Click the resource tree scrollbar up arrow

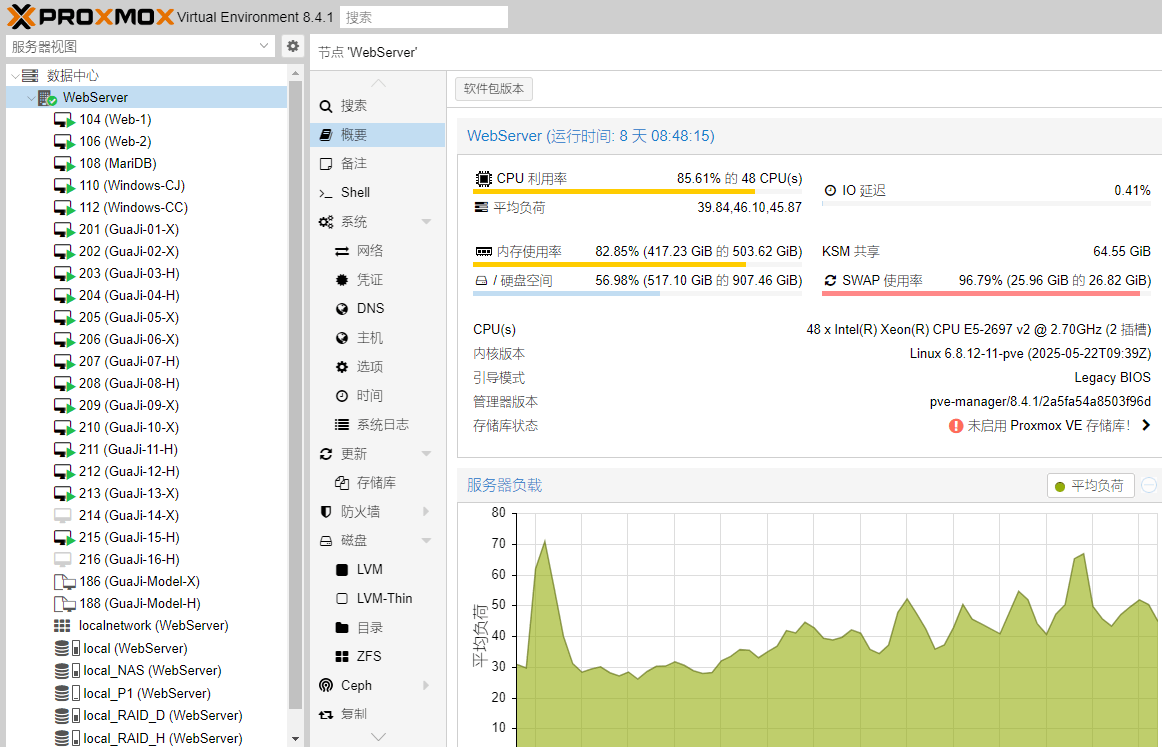click(x=296, y=73)
